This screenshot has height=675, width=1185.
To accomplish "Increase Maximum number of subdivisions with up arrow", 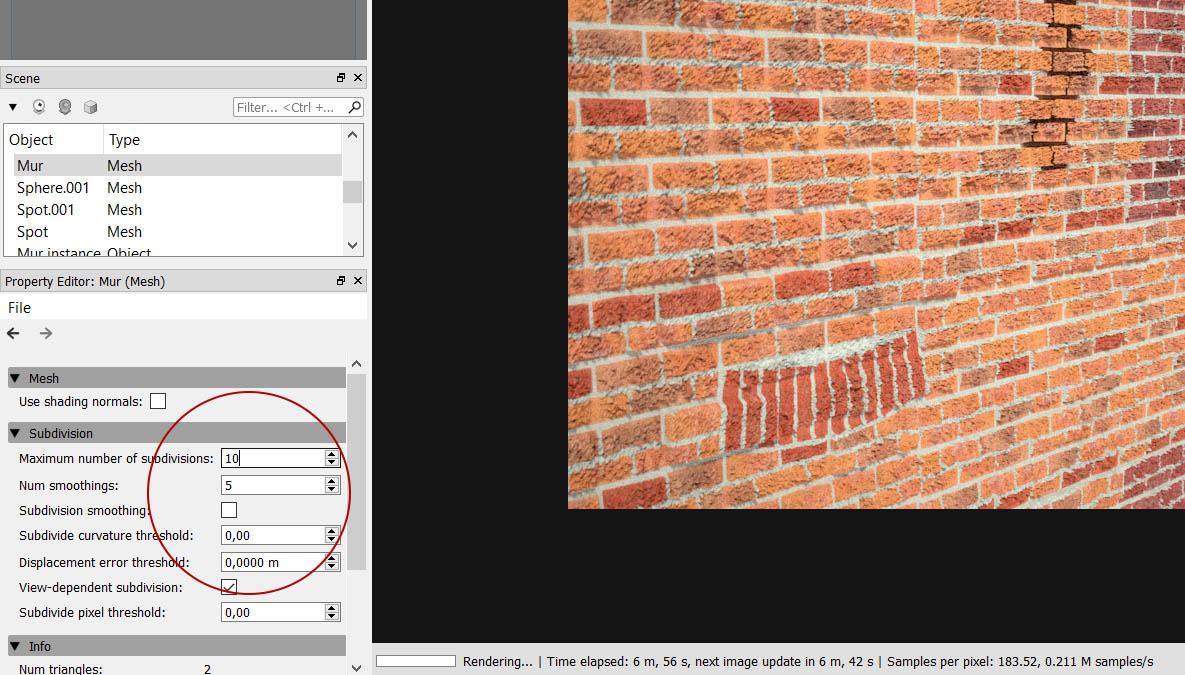I will coord(332,454).
